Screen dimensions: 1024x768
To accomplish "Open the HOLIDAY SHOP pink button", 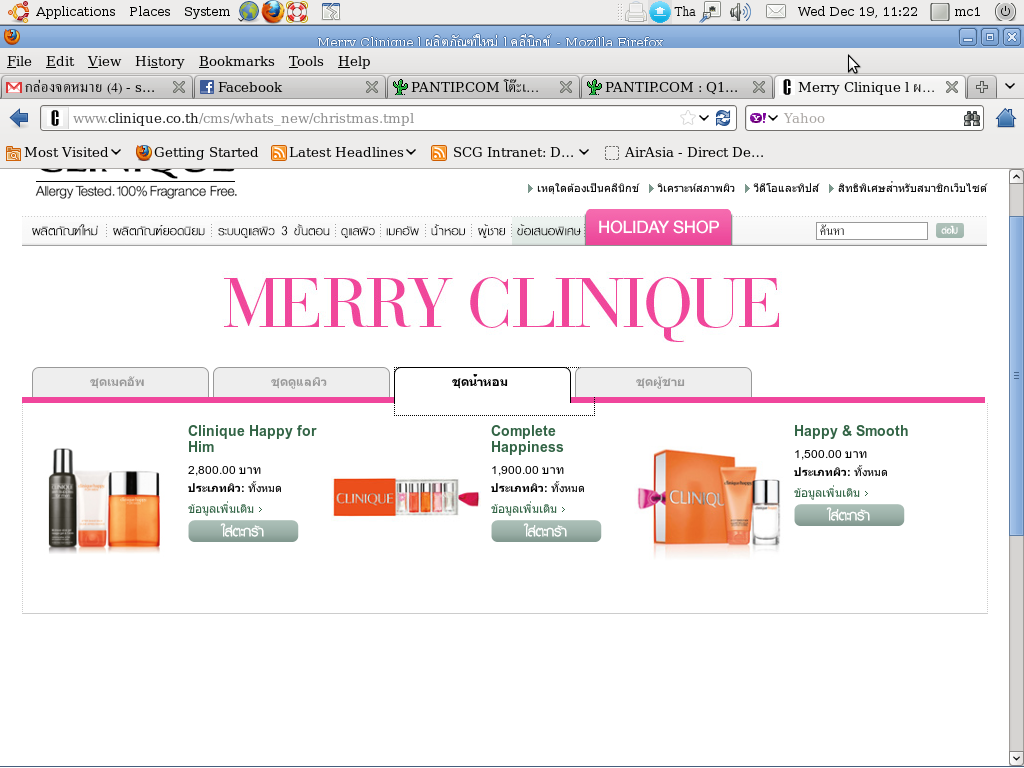I will (x=658, y=227).
